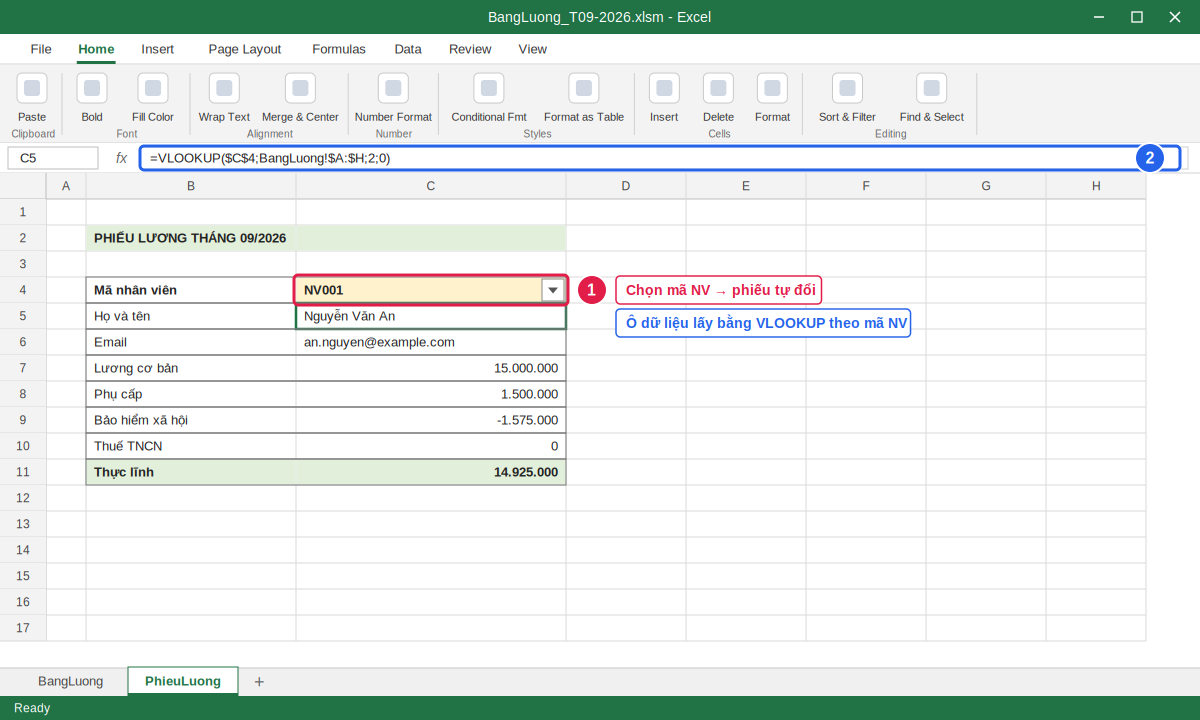Select row 17 header

point(23,628)
